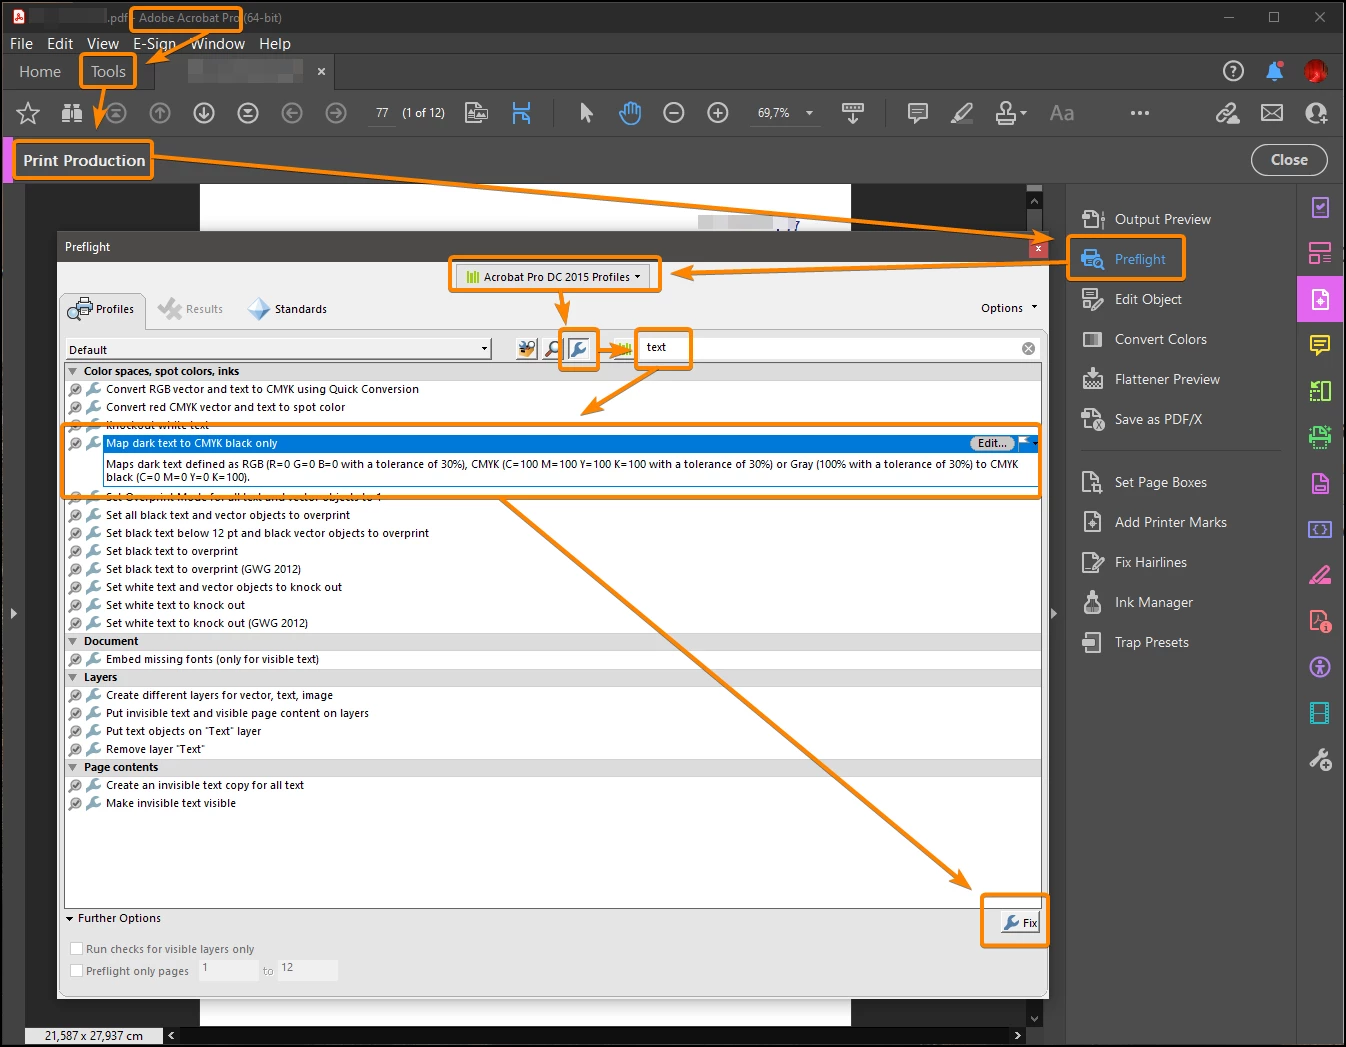The image size is (1346, 1047).
Task: Show single checks magnifier filter in Preflight
Action: pyautogui.click(x=553, y=349)
